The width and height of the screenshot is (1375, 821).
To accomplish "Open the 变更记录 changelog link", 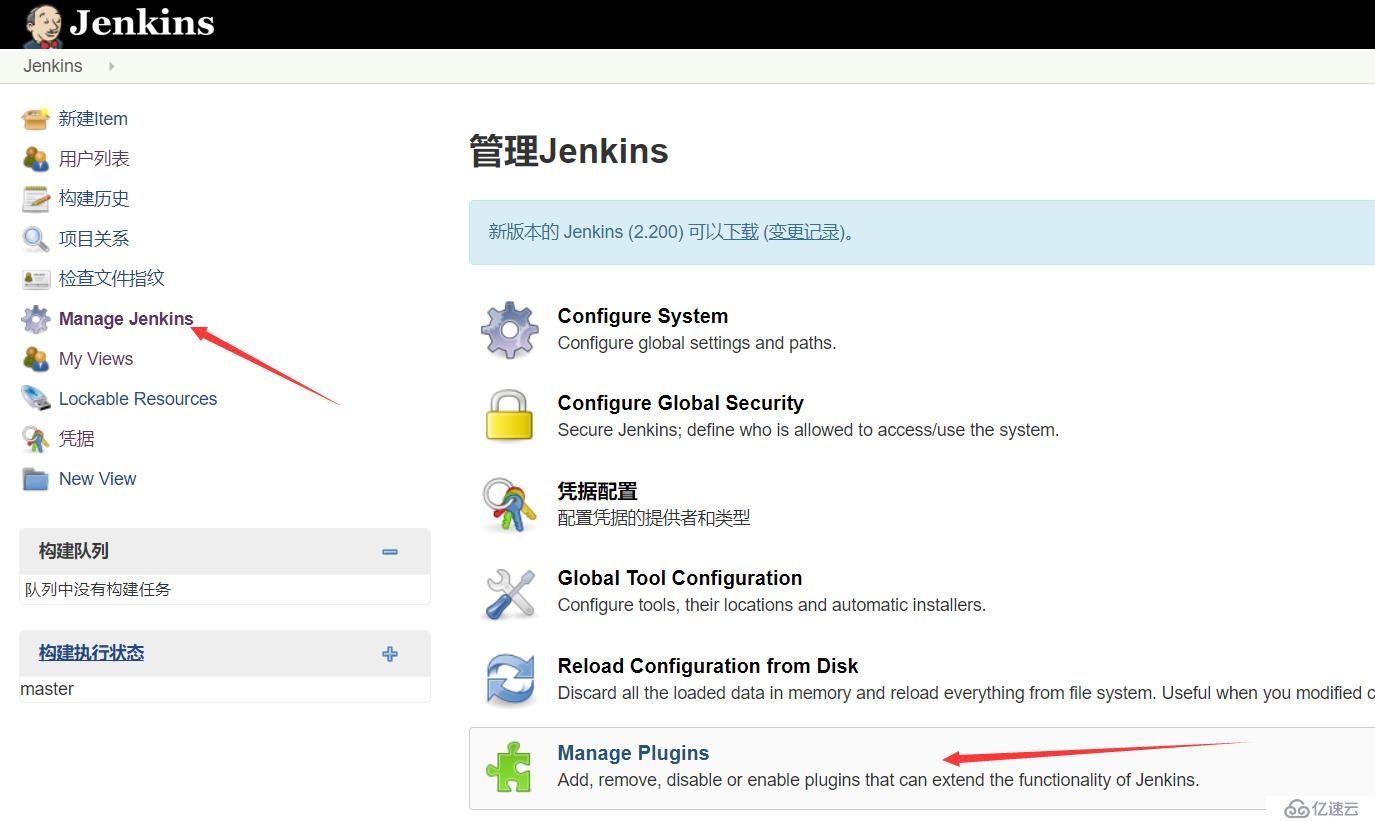I will click(804, 232).
